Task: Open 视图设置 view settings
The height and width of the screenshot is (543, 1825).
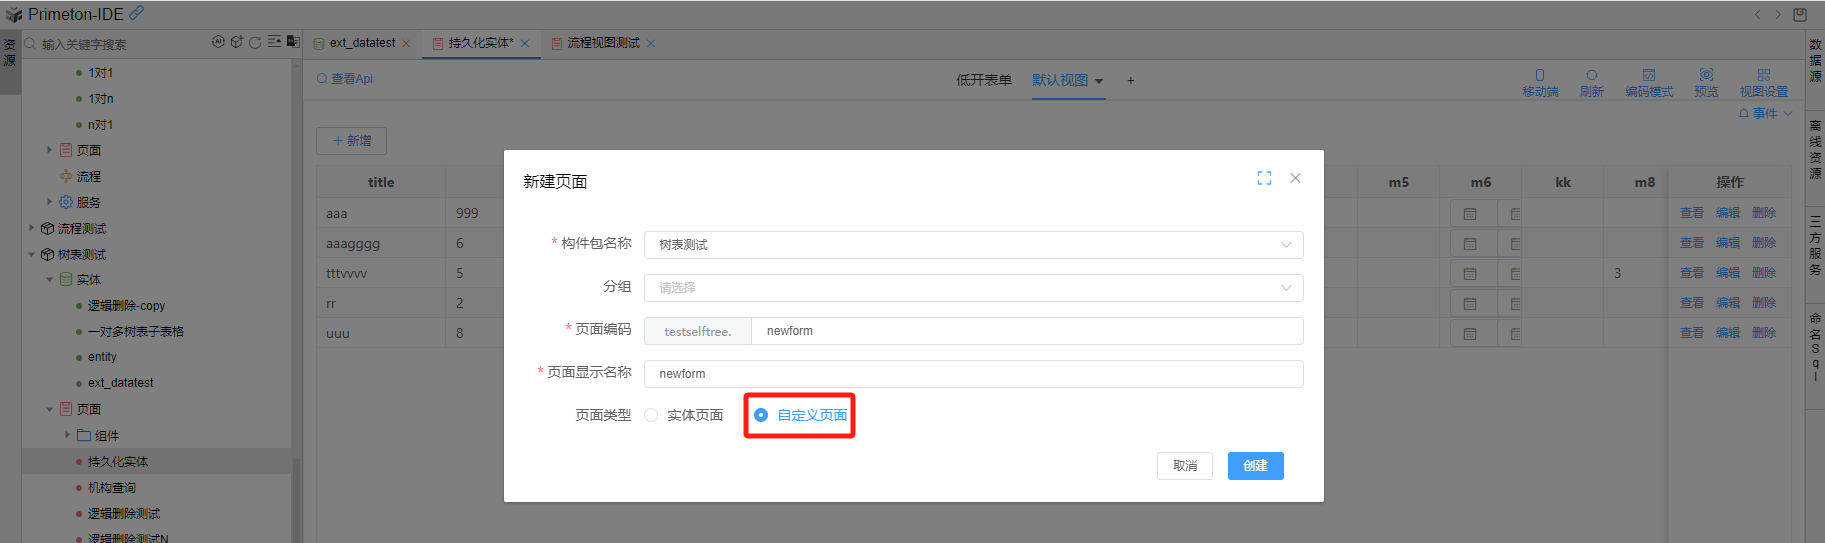Action: [1763, 82]
